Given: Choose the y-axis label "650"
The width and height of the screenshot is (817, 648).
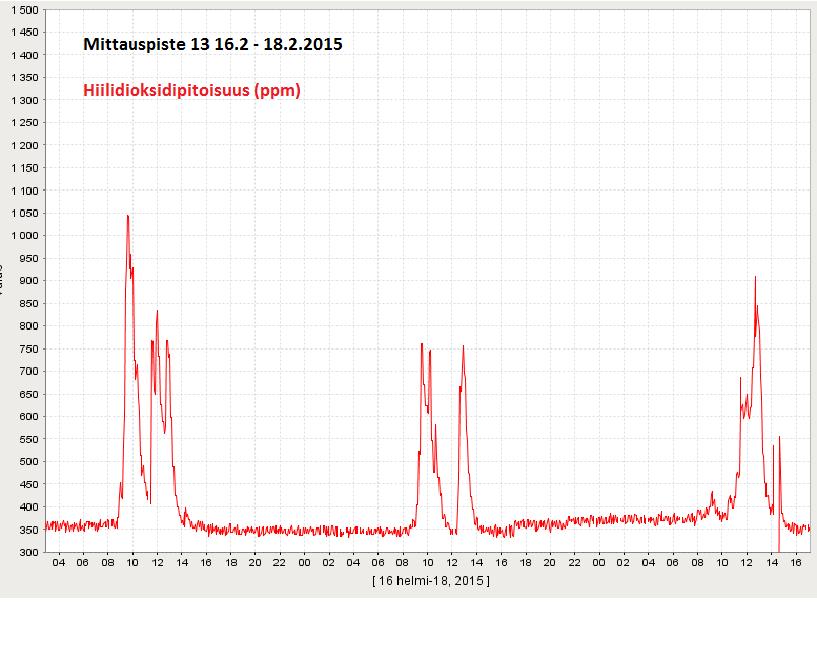Looking at the screenshot, I should 29,394.
